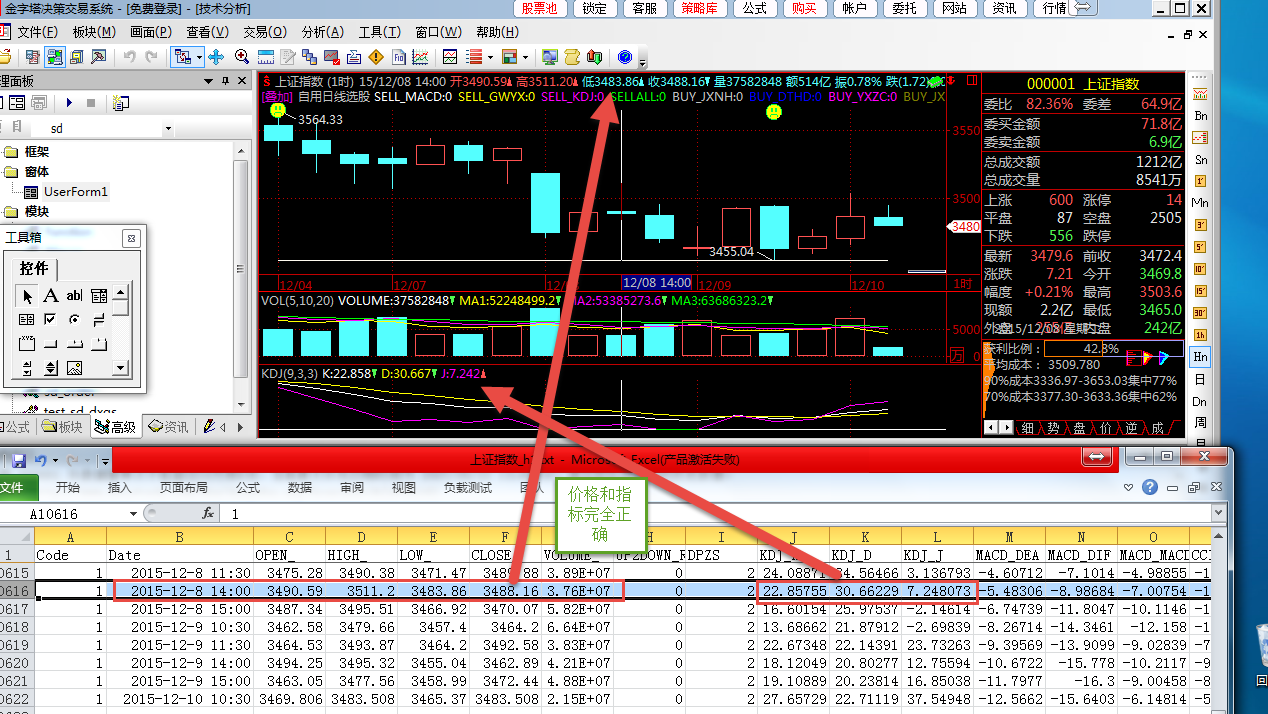1268x714 pixels.
Task: Choose the Label 'A' control in toolbox
Action: 51,296
